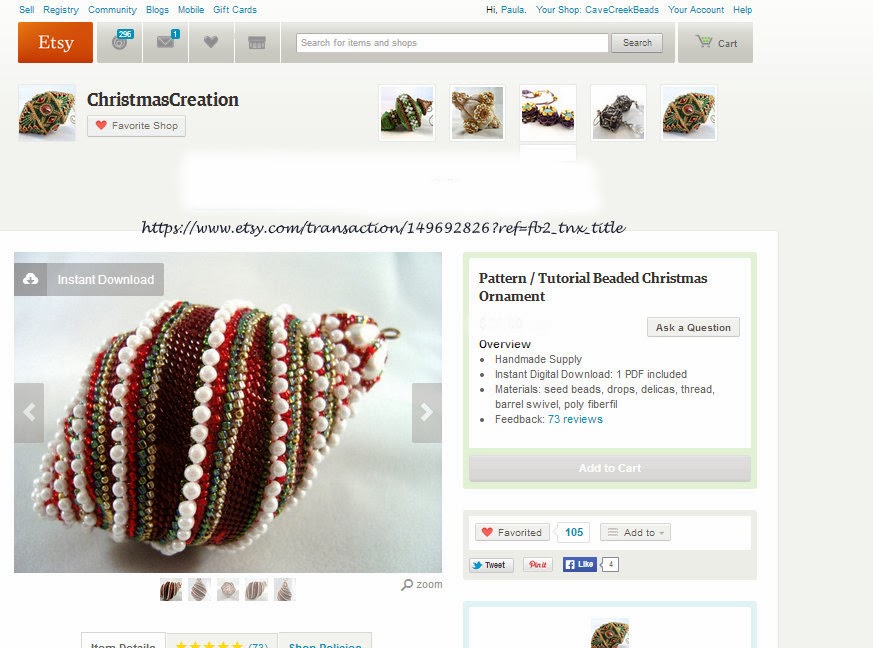Viewport: 873px width, 648px height.
Task: Show next product photo with right arrow
Action: [x=426, y=413]
